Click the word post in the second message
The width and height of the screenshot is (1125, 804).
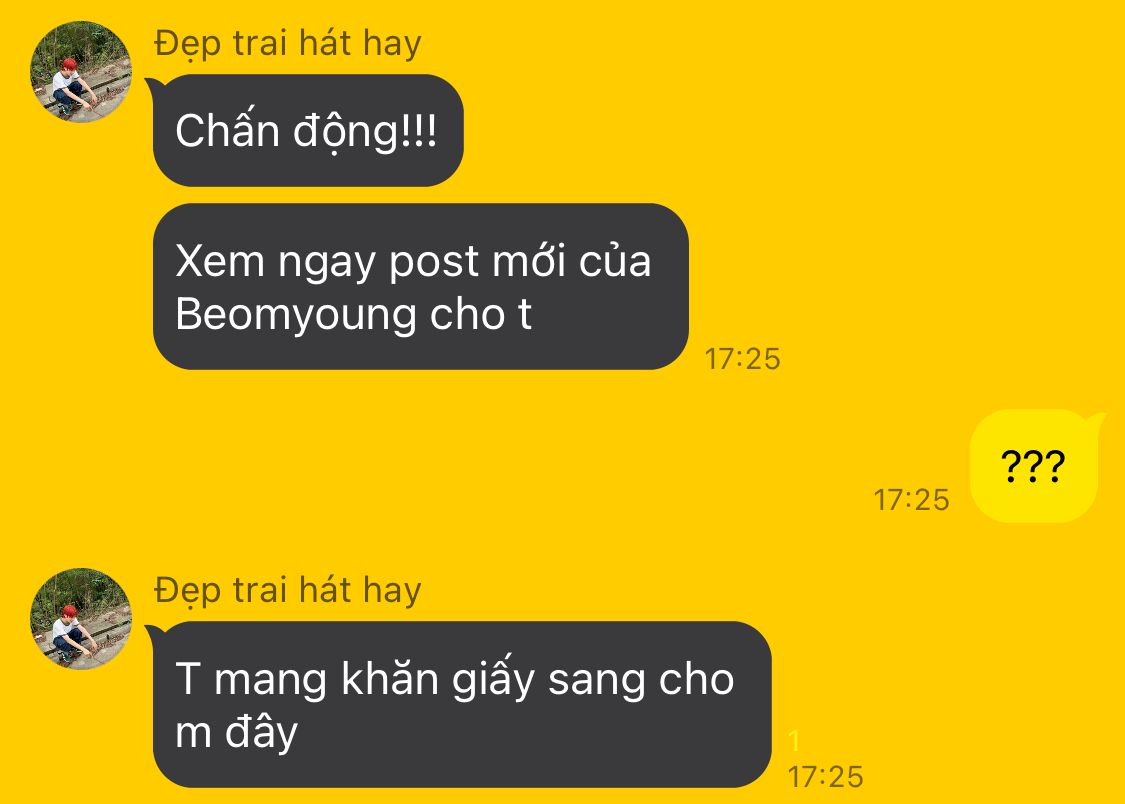pyautogui.click(x=433, y=263)
